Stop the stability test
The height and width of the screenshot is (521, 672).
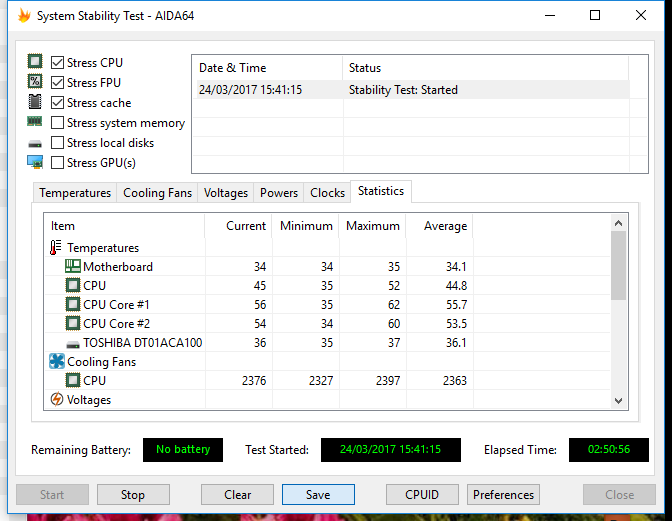pos(133,494)
